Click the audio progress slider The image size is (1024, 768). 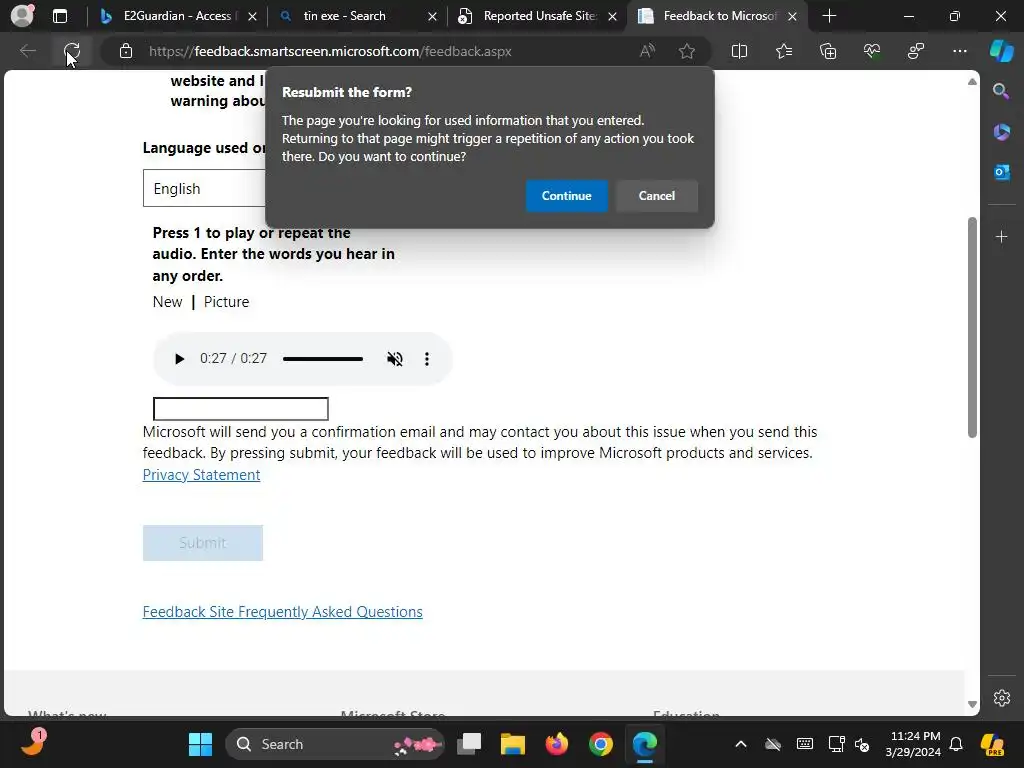(x=323, y=359)
